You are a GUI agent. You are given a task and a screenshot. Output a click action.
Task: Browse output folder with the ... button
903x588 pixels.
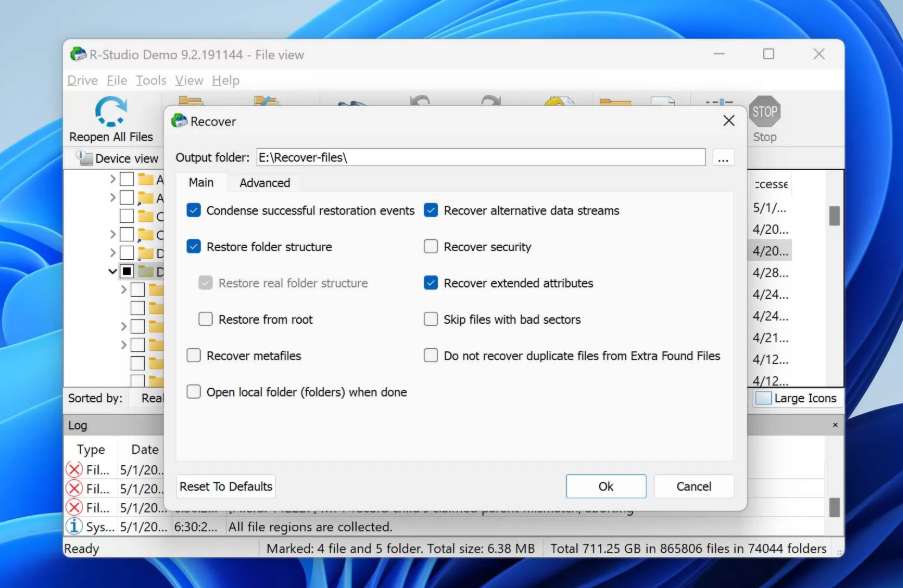click(x=723, y=158)
